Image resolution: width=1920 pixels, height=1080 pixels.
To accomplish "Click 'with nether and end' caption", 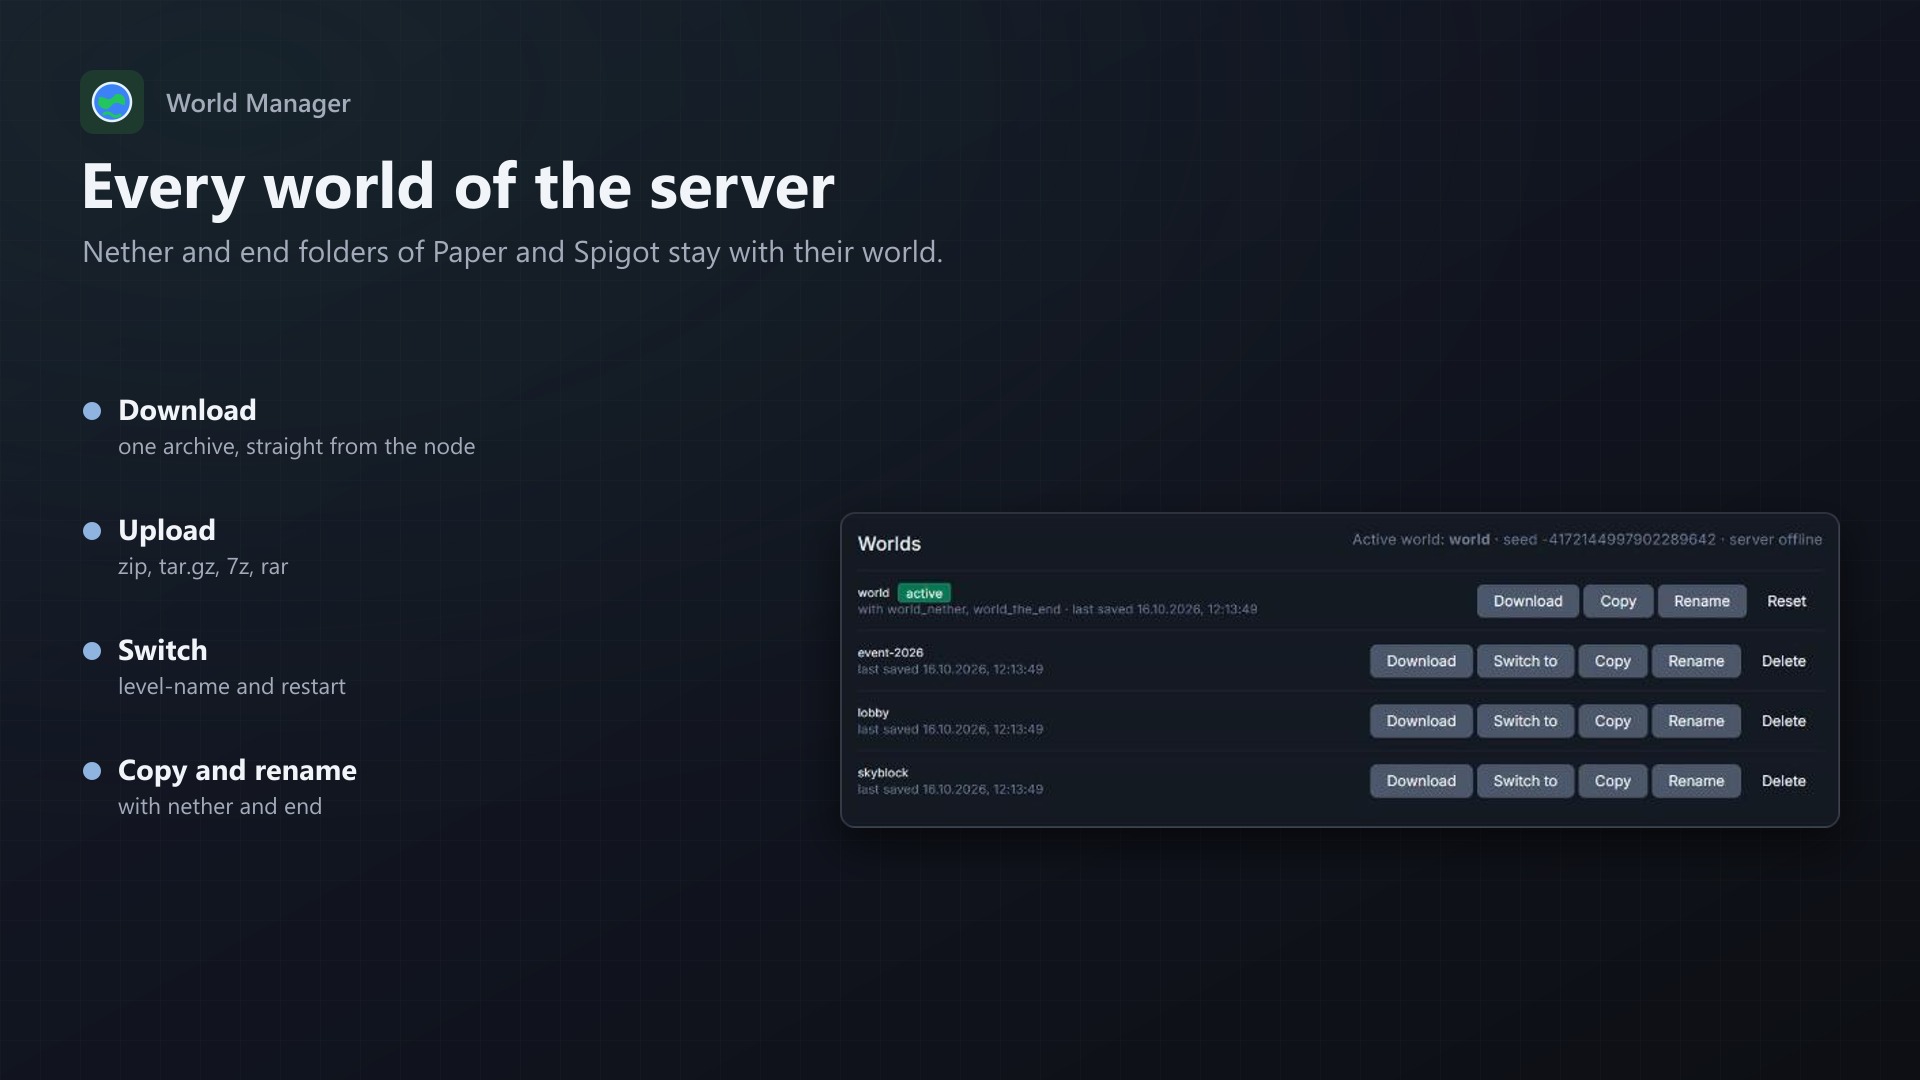I will click(220, 806).
